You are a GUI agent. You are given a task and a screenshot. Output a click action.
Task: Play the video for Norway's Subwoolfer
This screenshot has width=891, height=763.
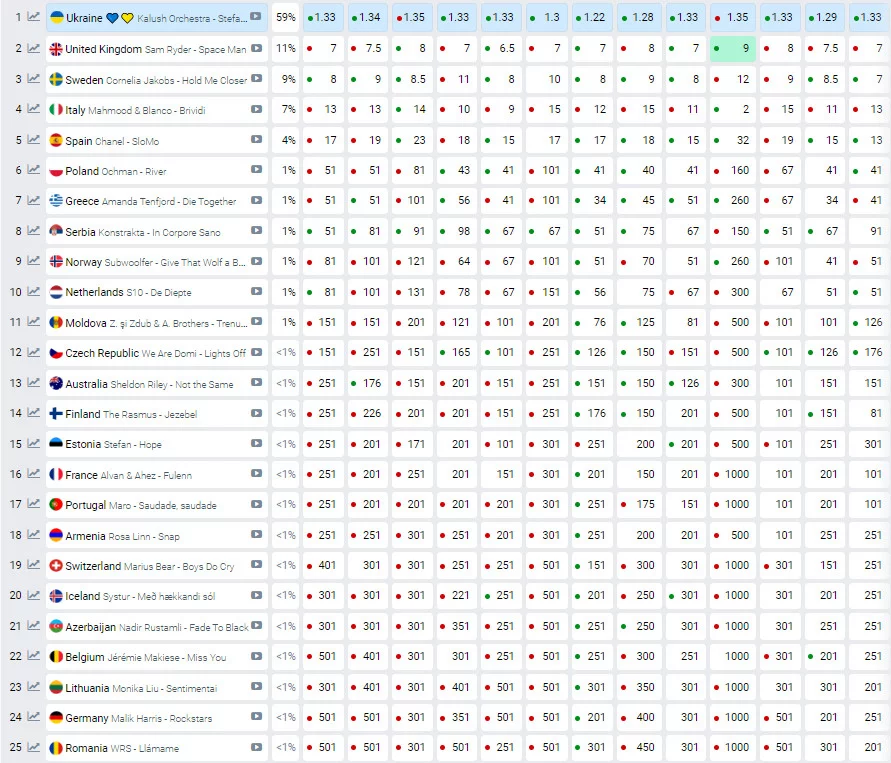[x=256, y=261]
